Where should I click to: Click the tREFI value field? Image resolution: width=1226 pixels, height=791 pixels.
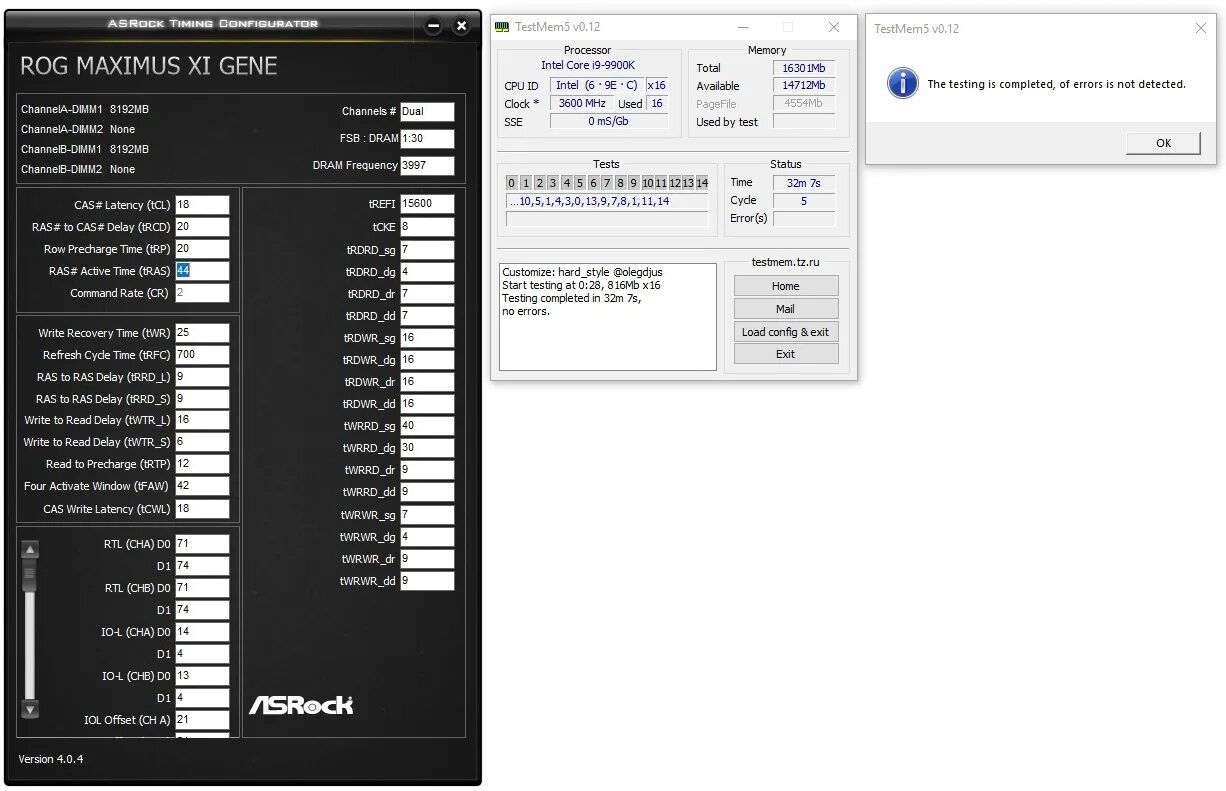(x=427, y=204)
